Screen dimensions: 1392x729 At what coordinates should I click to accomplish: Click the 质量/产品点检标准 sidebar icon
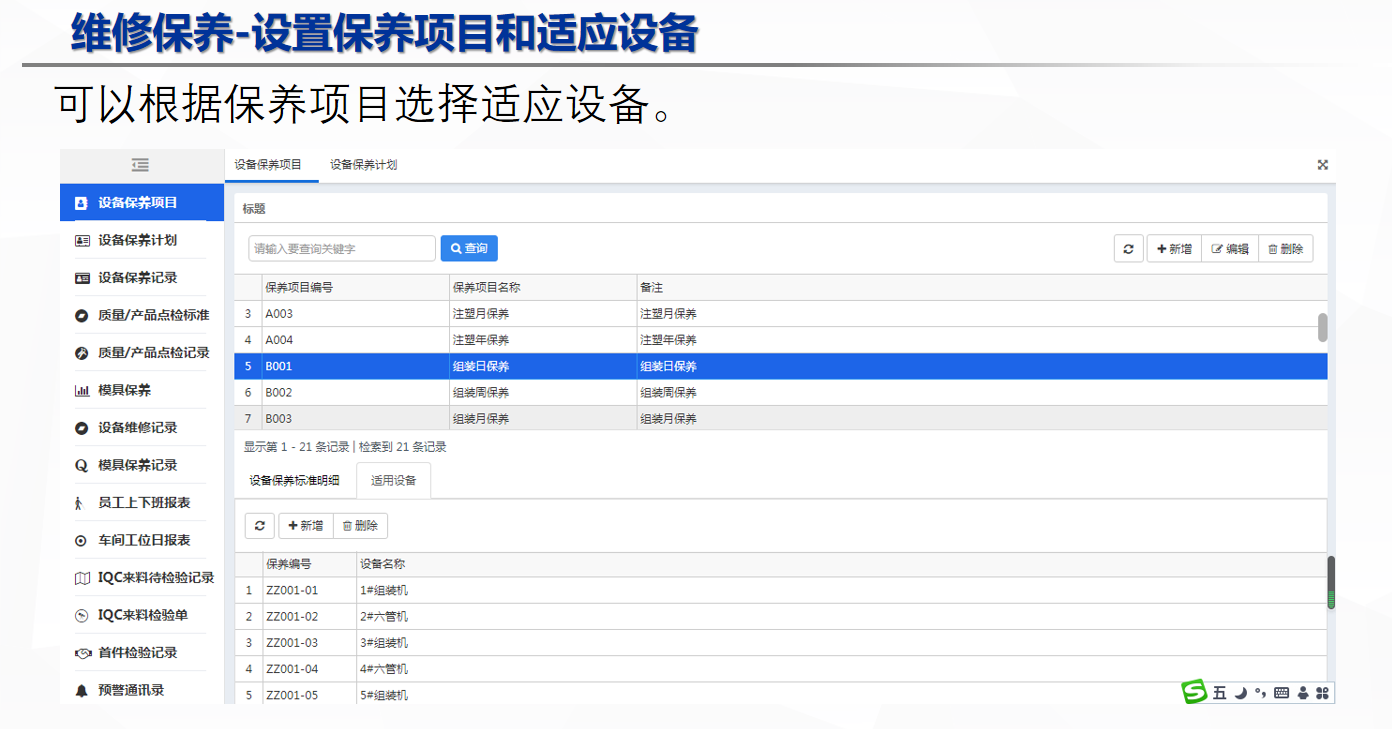pyautogui.click(x=82, y=315)
